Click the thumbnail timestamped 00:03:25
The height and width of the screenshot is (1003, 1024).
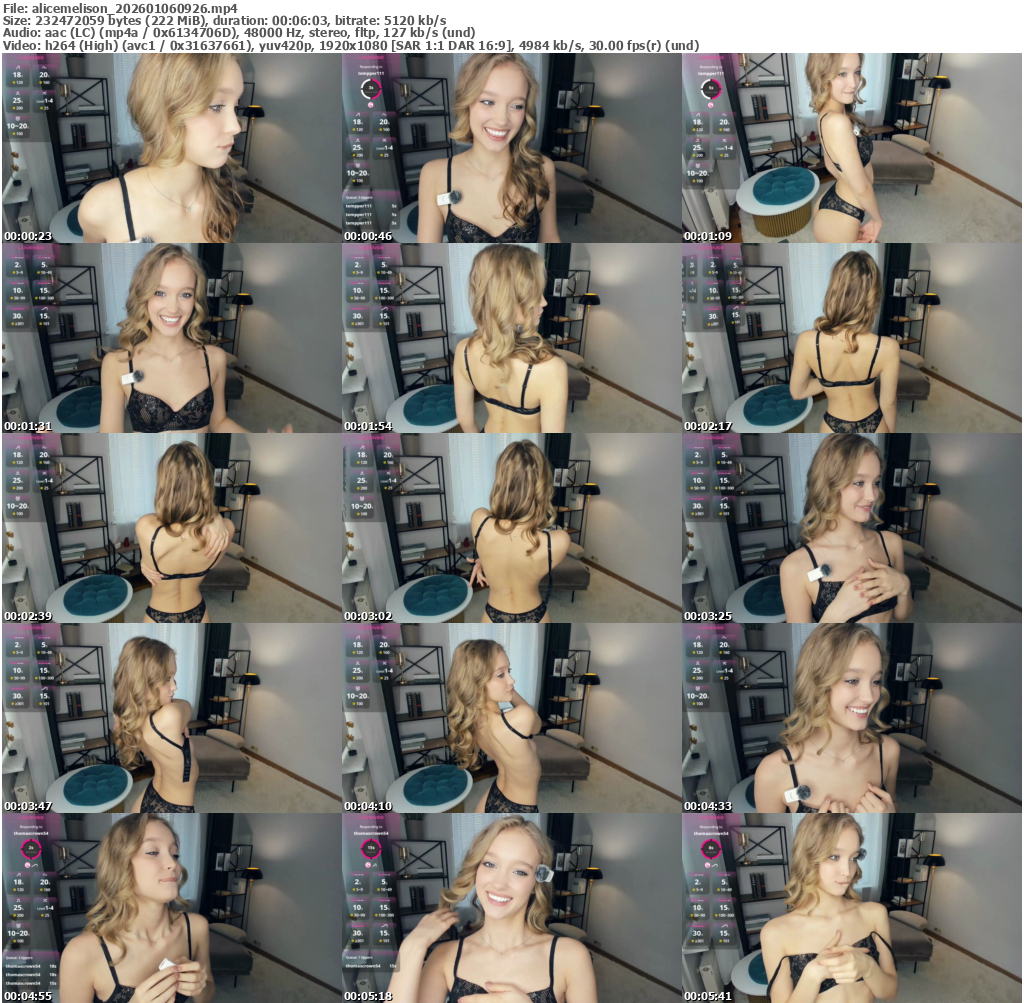pyautogui.click(x=851, y=528)
